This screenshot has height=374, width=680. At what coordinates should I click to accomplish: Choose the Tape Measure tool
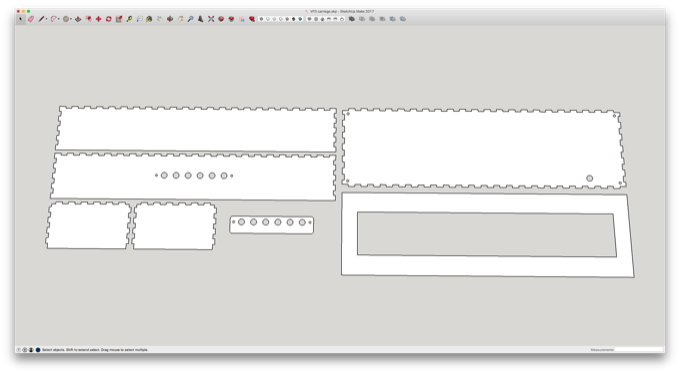click(129, 19)
